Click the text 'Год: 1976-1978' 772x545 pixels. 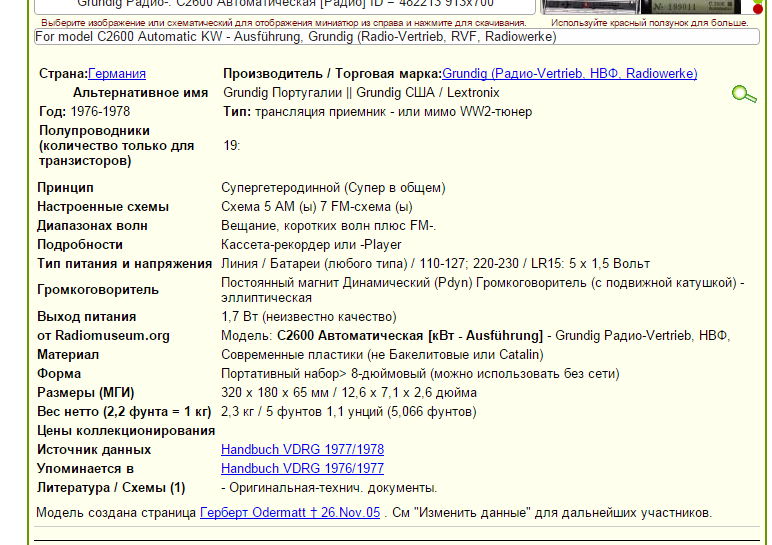tap(84, 112)
